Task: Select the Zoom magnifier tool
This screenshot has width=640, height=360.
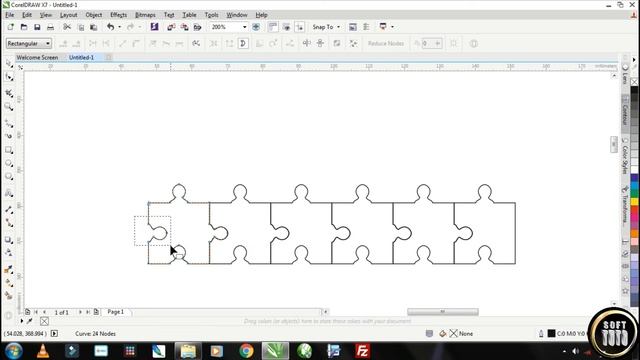Action: pos(9,107)
